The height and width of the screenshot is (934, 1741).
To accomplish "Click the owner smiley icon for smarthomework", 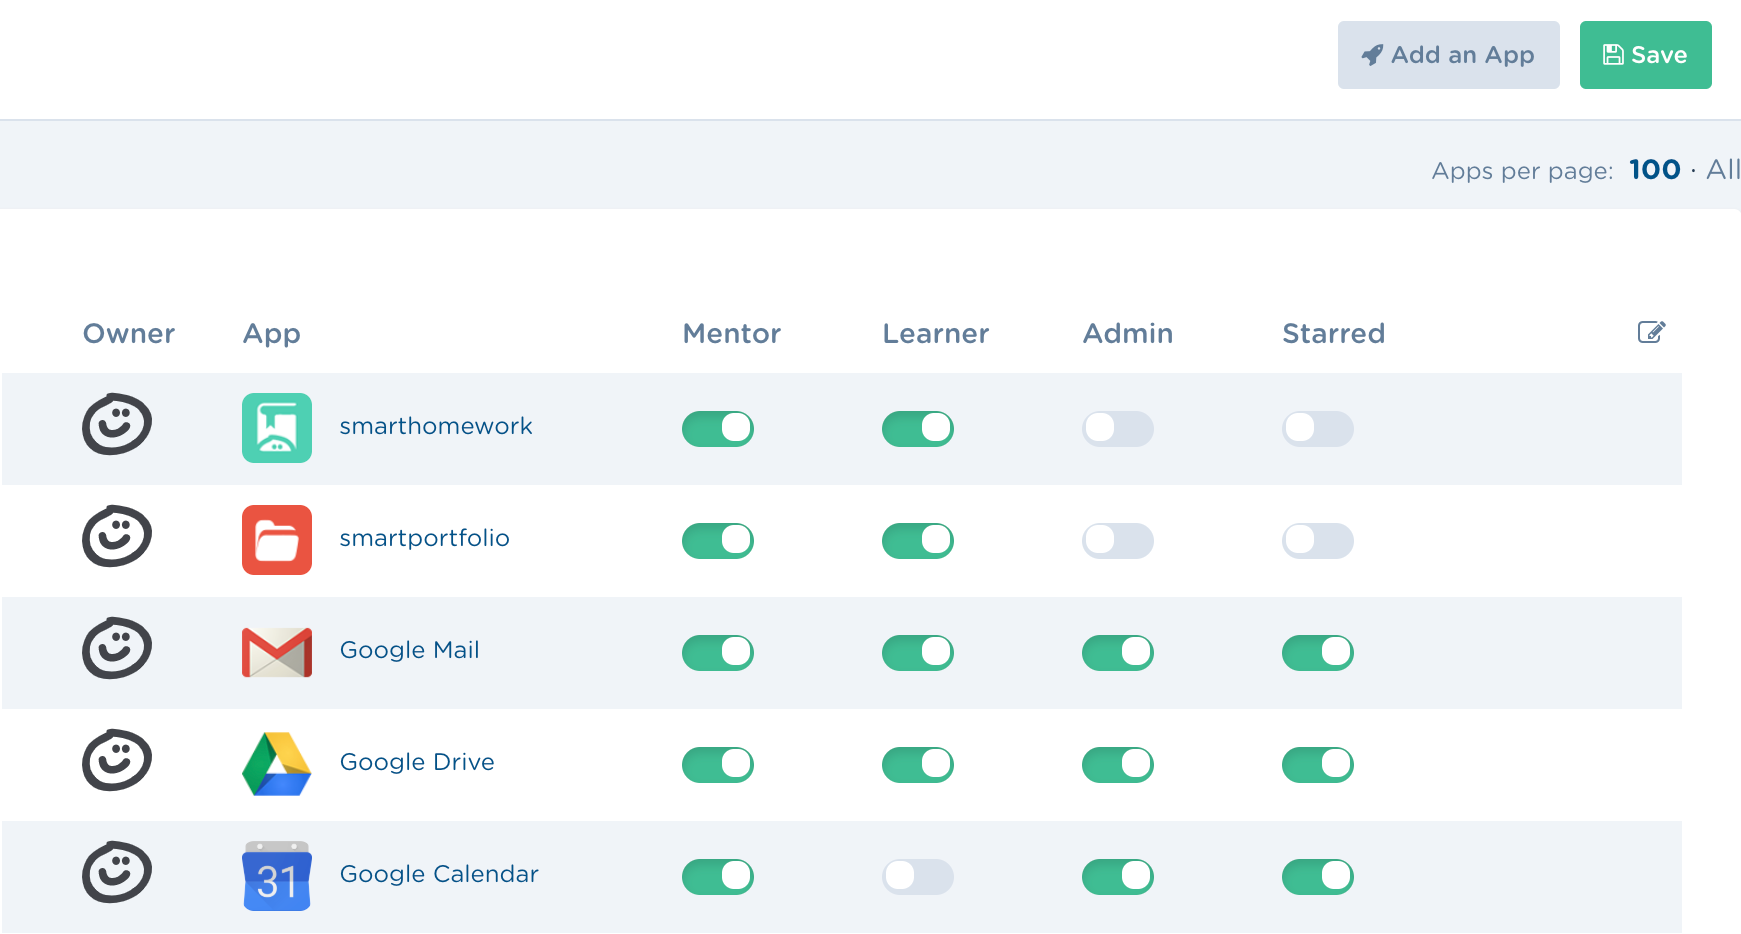I will 117,424.
